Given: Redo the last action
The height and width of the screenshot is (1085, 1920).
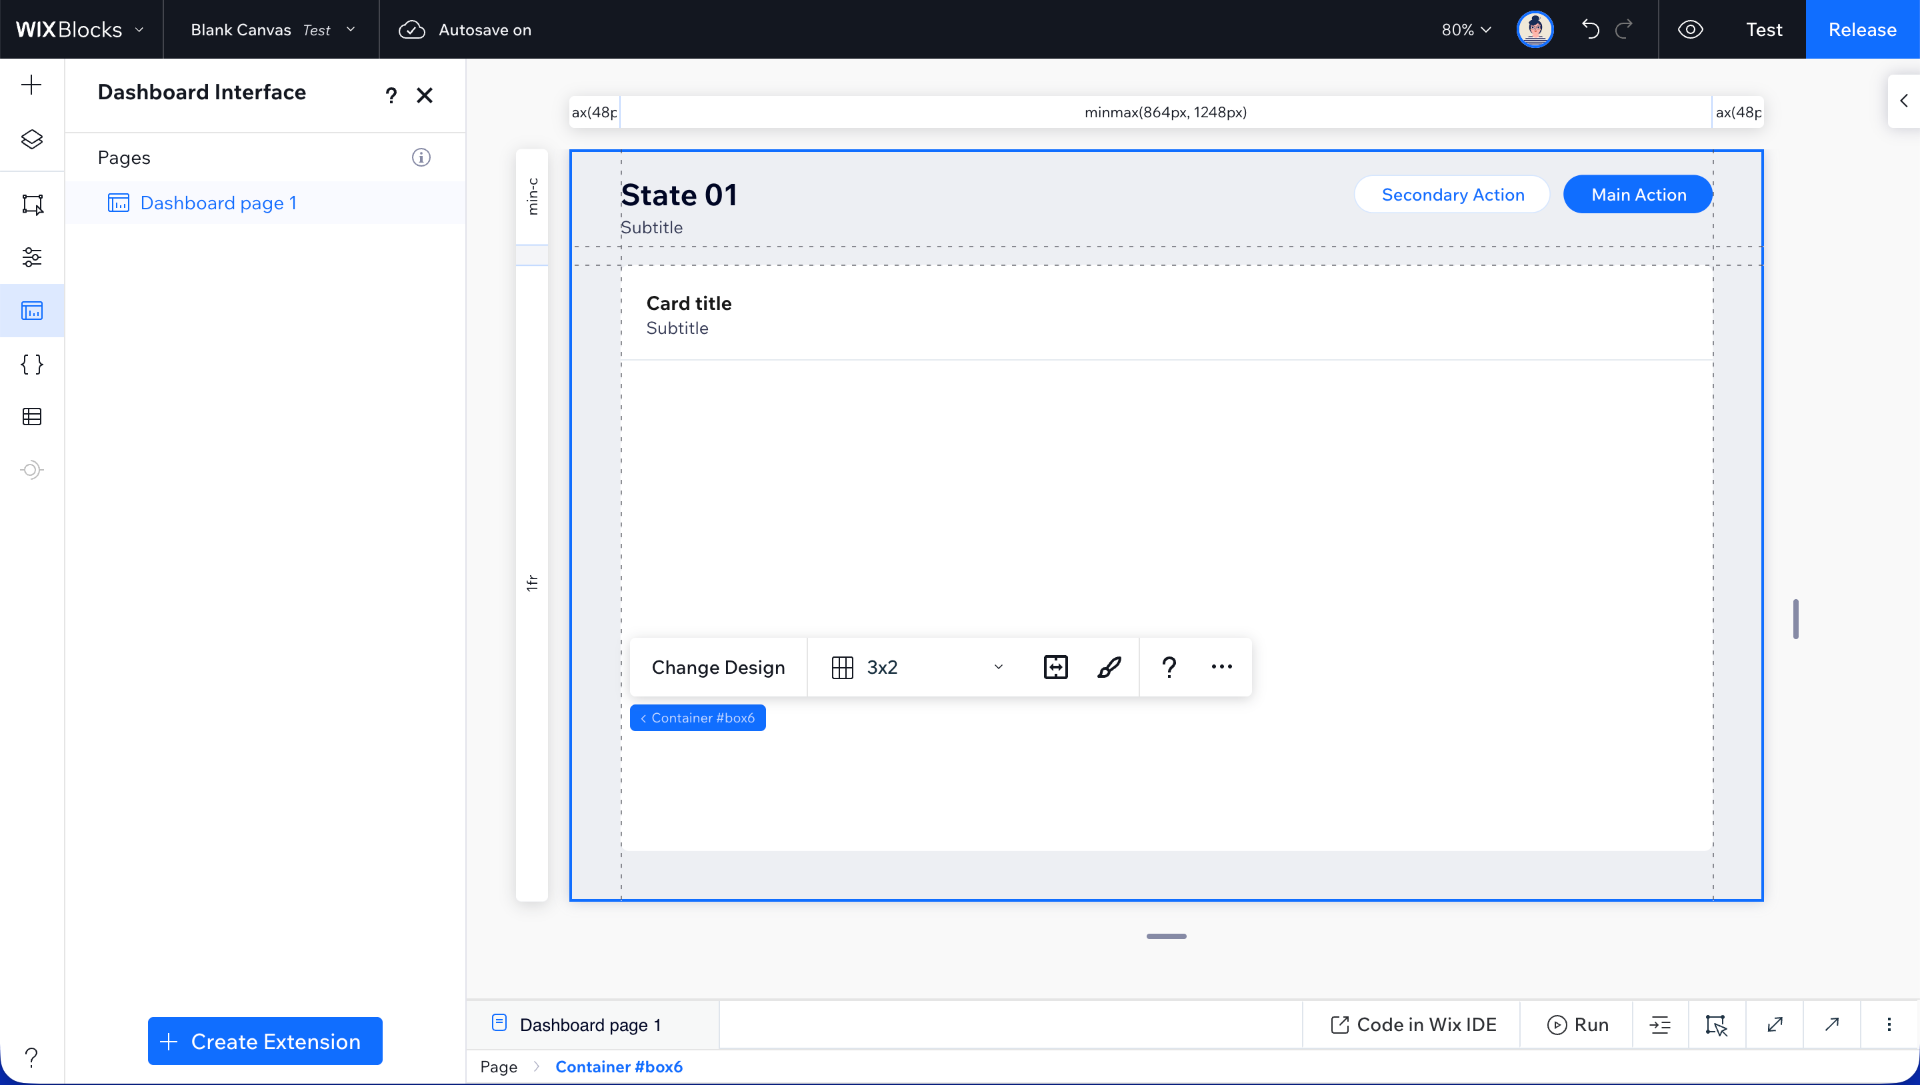Looking at the screenshot, I should coord(1624,29).
